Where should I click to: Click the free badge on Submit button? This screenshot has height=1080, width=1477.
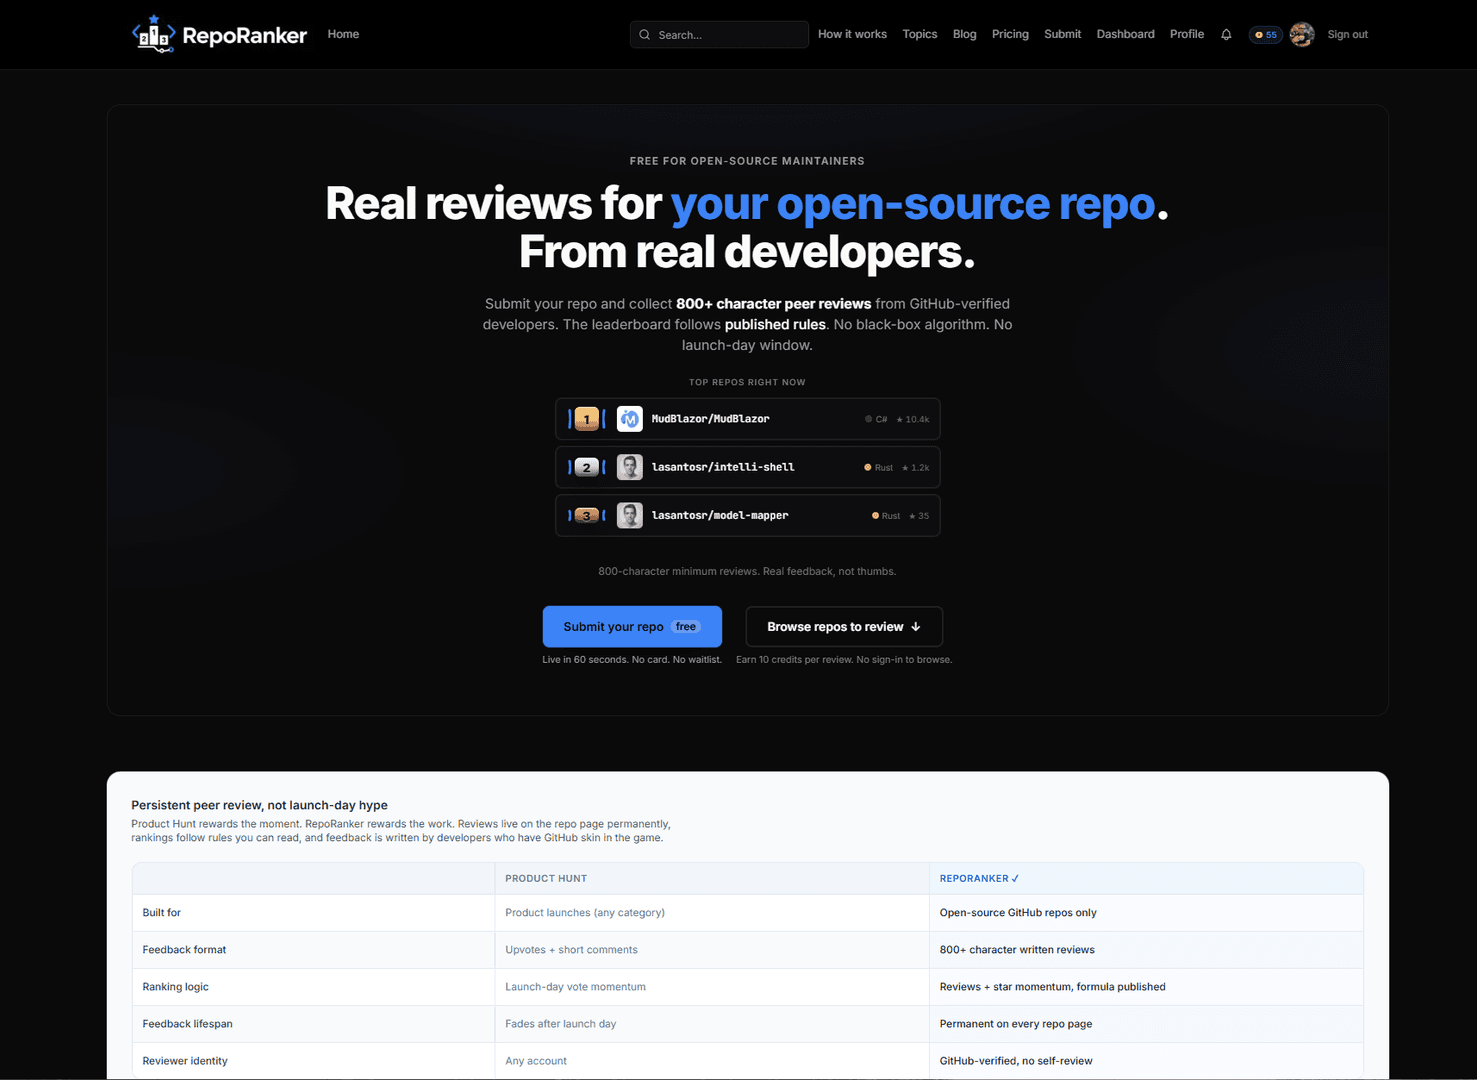pyautogui.click(x=686, y=627)
